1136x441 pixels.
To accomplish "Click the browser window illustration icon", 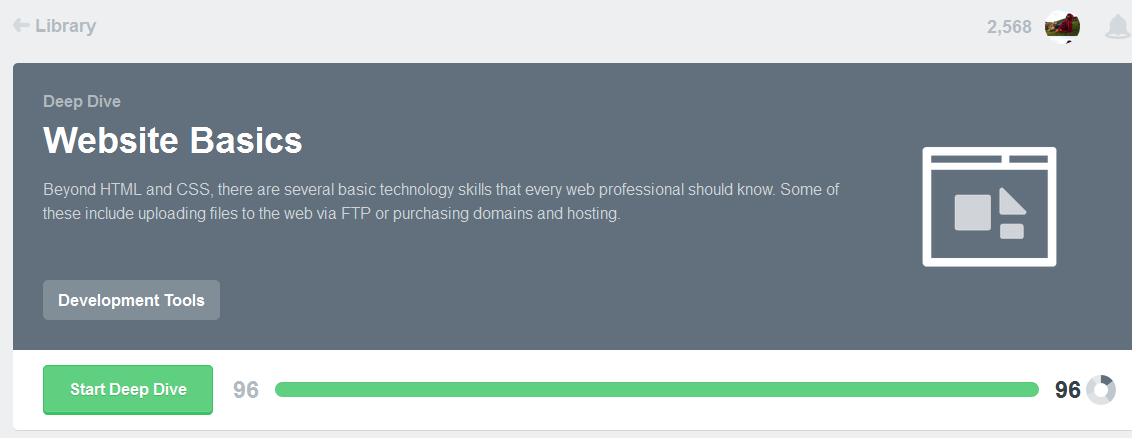I will click(x=989, y=206).
